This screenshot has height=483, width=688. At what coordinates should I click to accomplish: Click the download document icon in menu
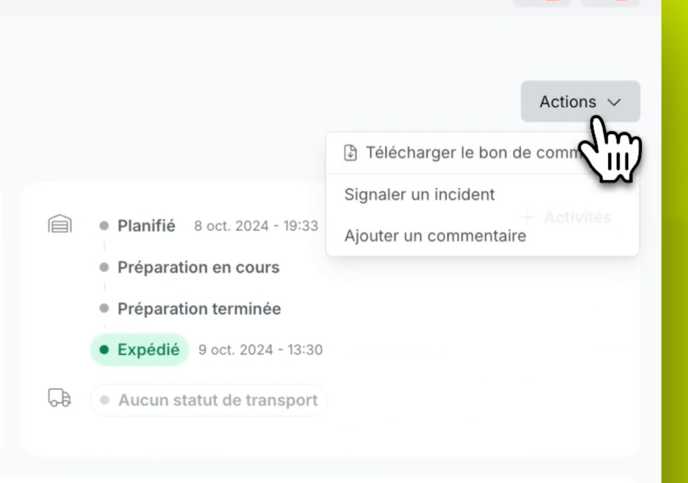click(350, 153)
